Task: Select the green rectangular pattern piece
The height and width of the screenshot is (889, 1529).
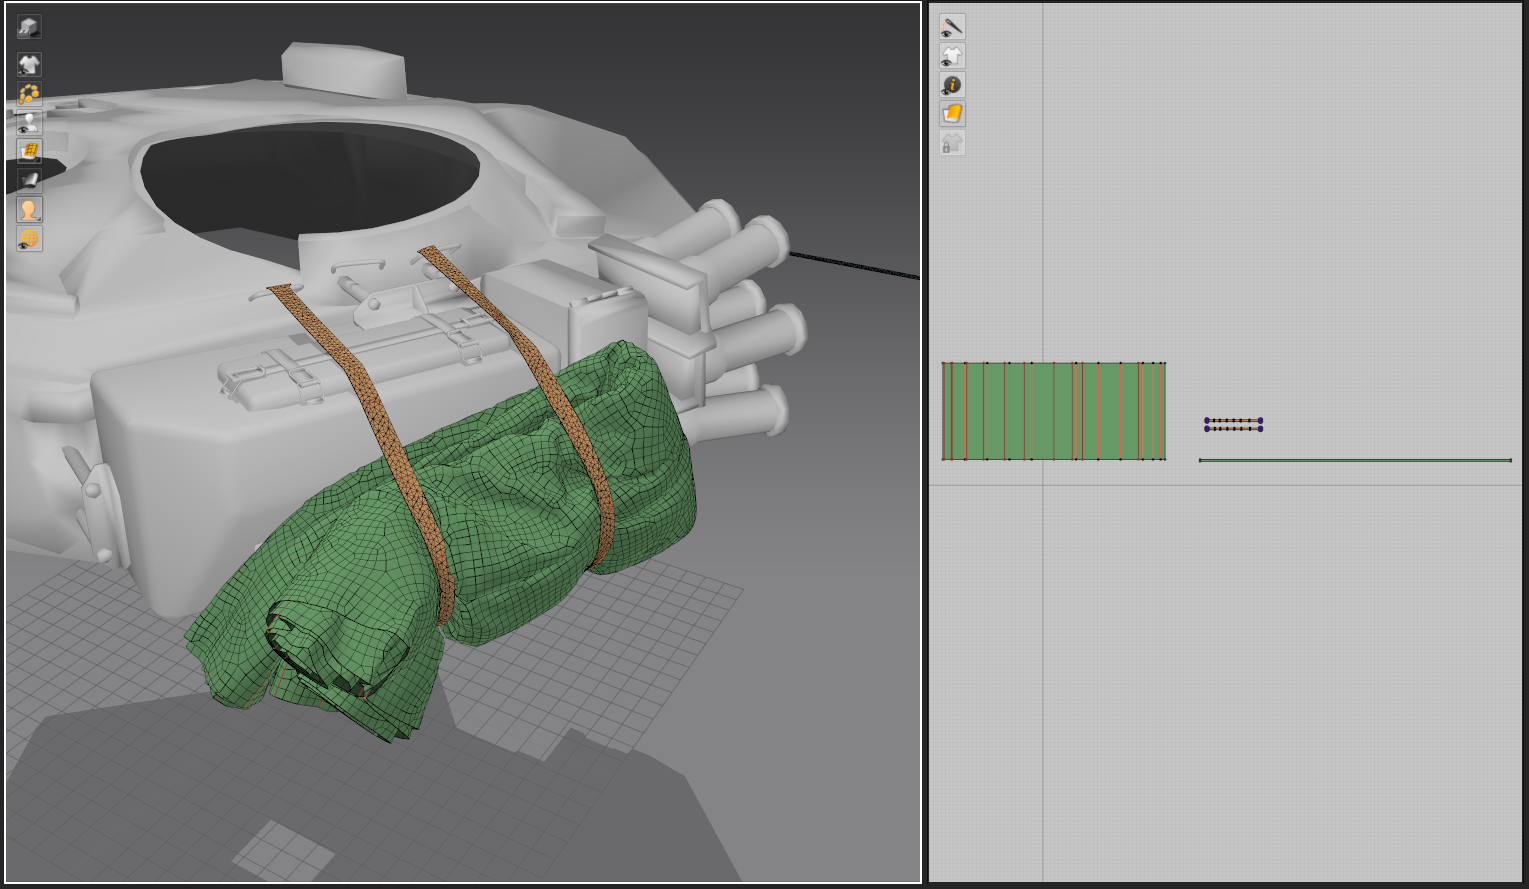Action: 1053,411
